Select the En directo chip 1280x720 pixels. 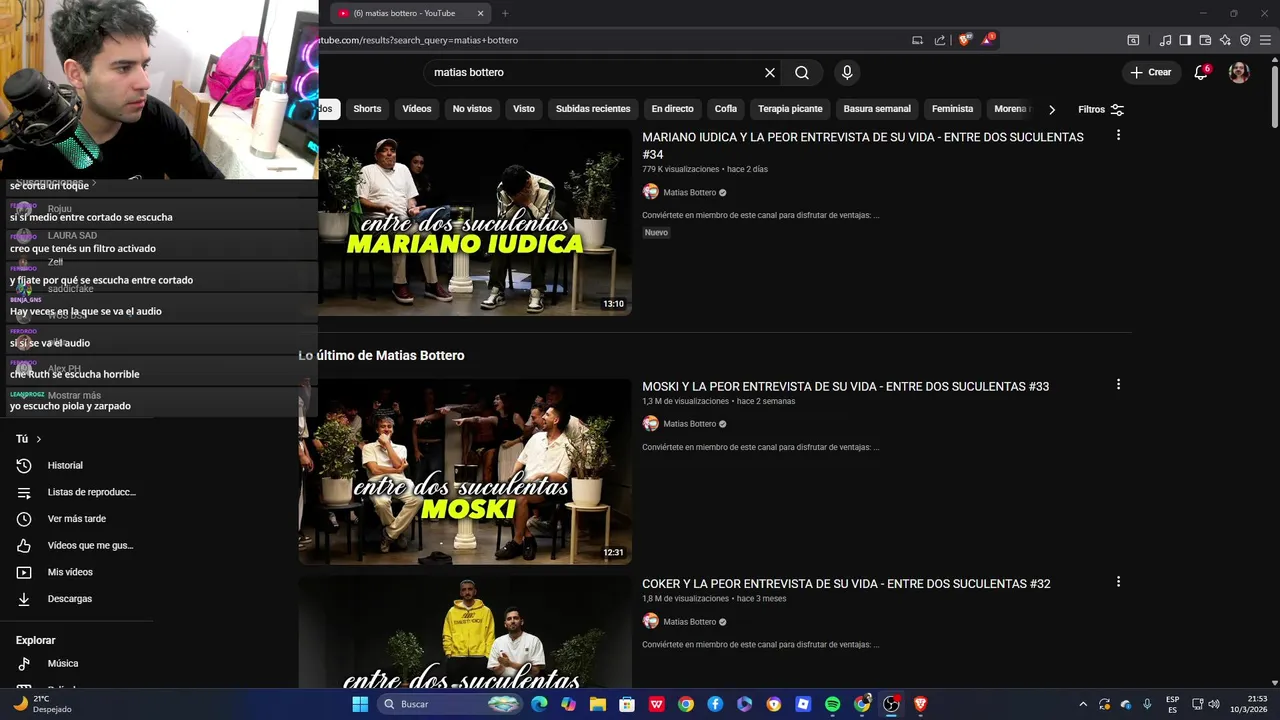click(x=672, y=109)
